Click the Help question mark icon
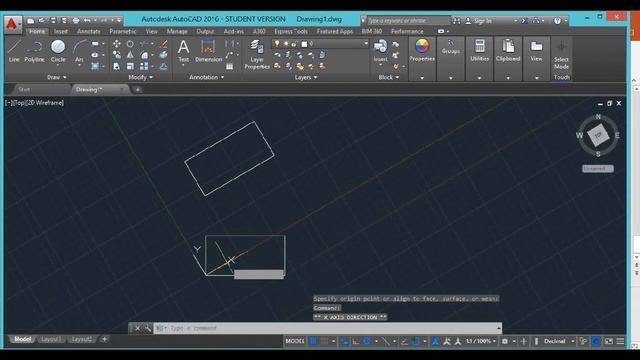Screen dimensions: 640x360 (x=557, y=21)
